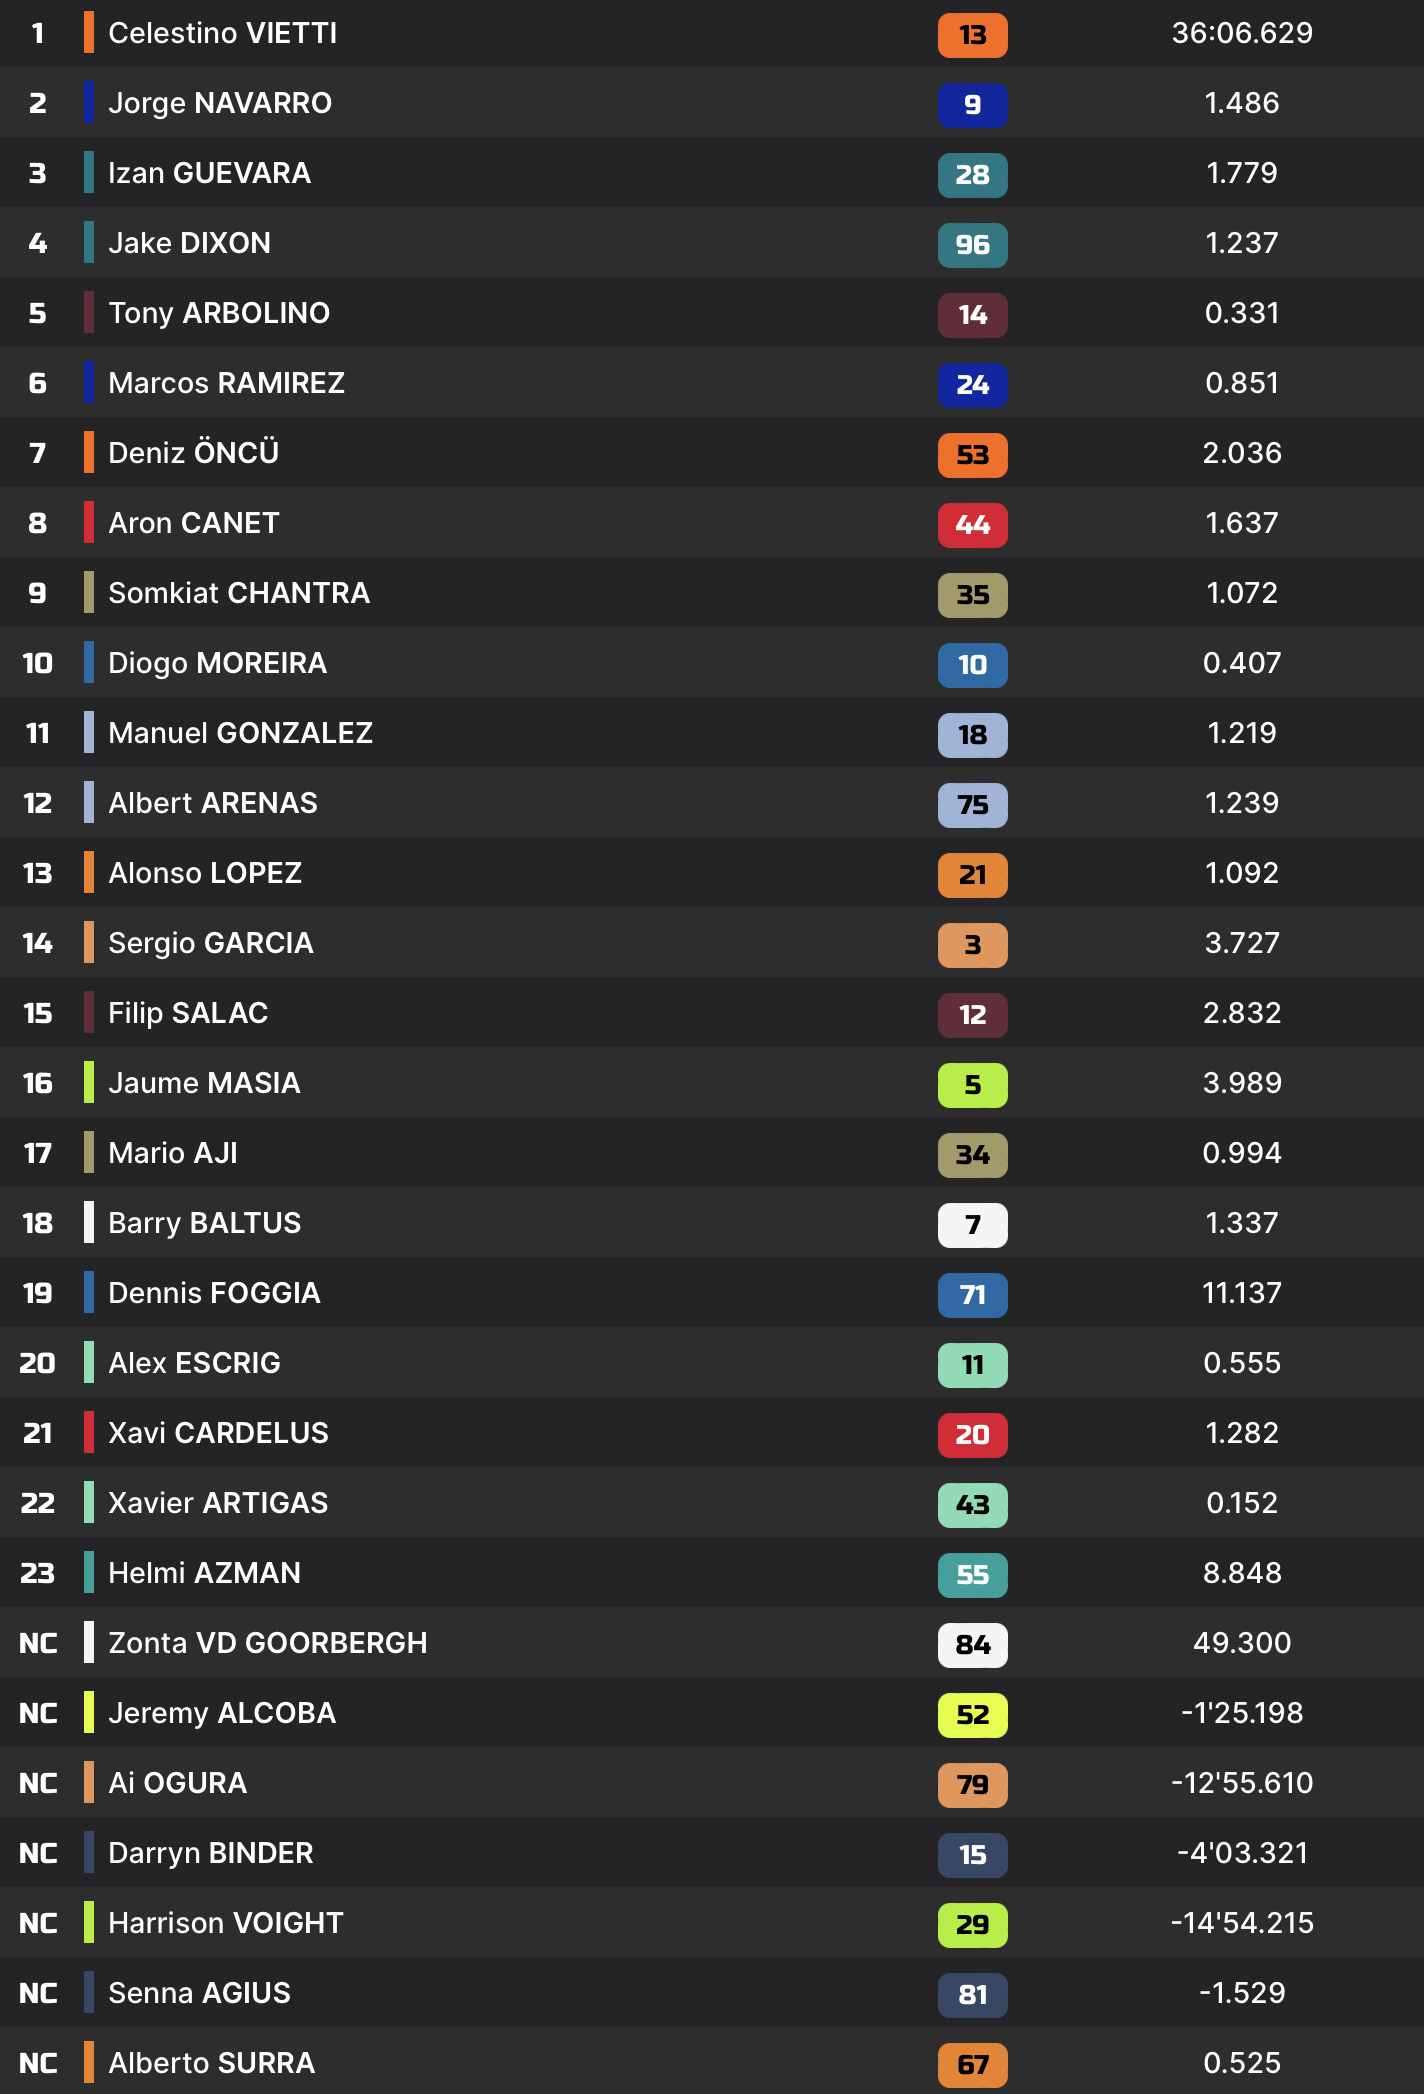Click the NC status for Ai OGURA
The image size is (1424, 2094).
(38, 1783)
